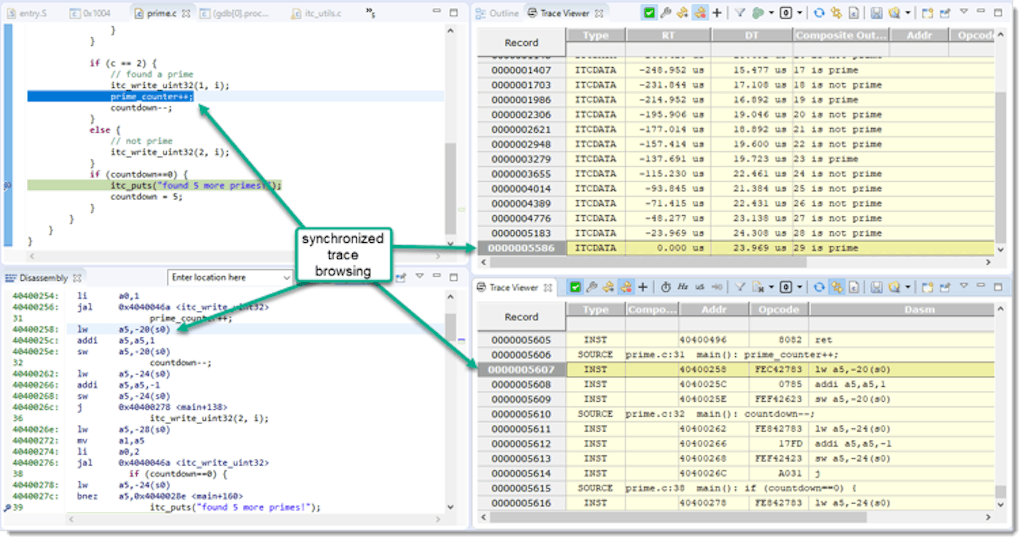
Task: Select trace record 0000001407 row
Action: click(x=736, y=70)
